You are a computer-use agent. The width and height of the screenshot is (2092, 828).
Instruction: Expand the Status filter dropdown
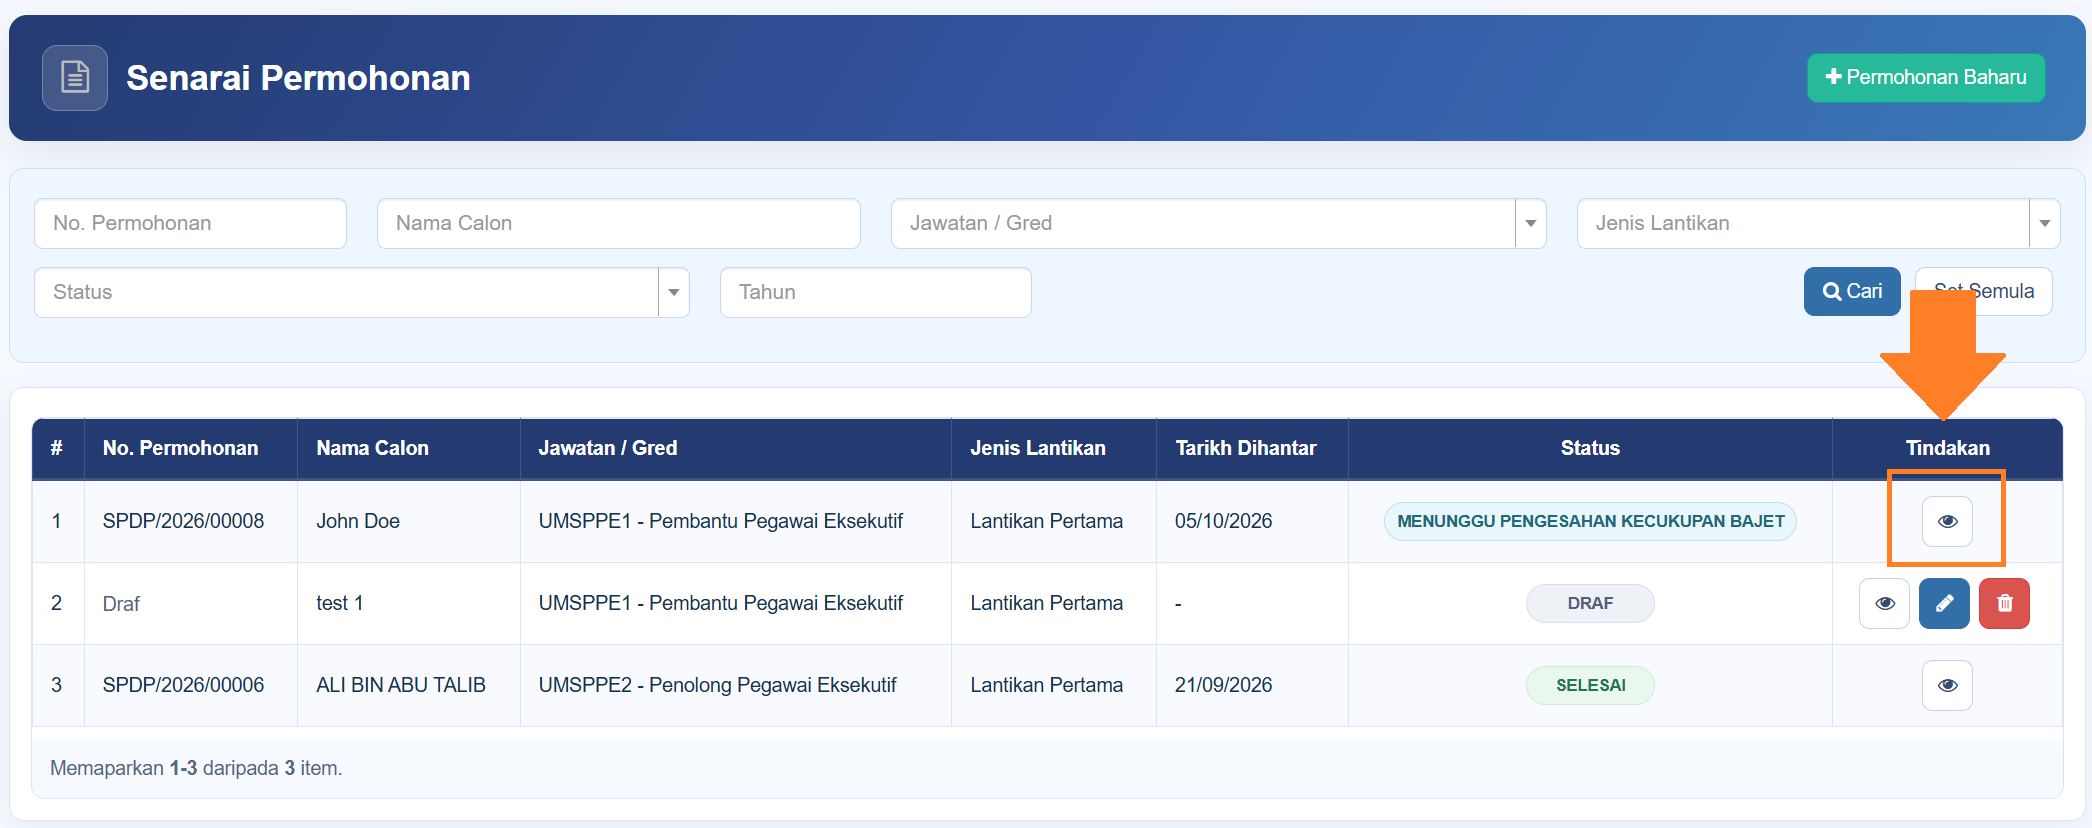(361, 292)
